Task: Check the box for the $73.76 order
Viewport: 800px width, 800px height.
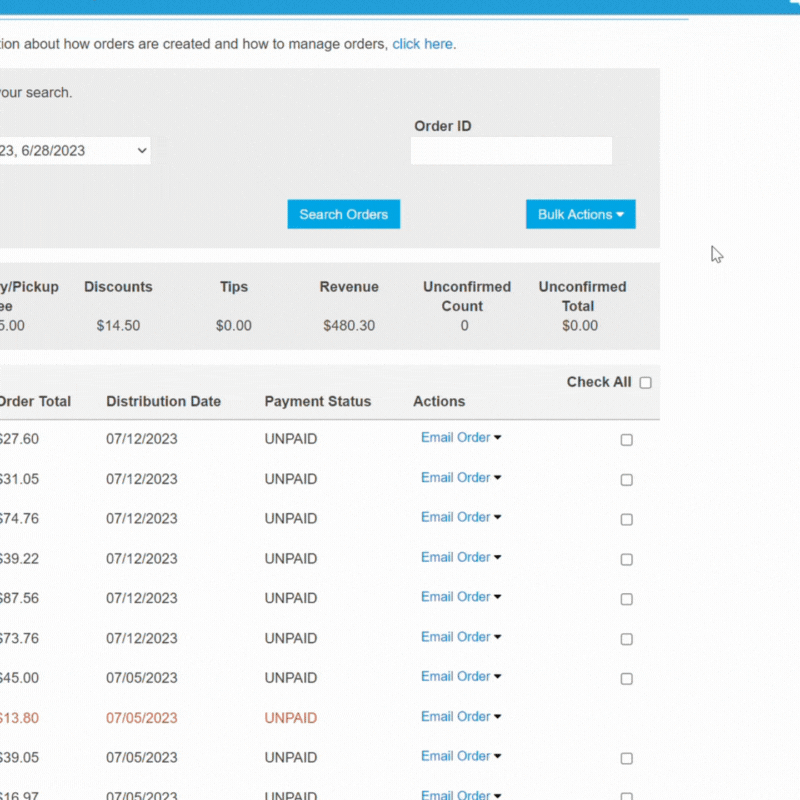Action: 627,638
